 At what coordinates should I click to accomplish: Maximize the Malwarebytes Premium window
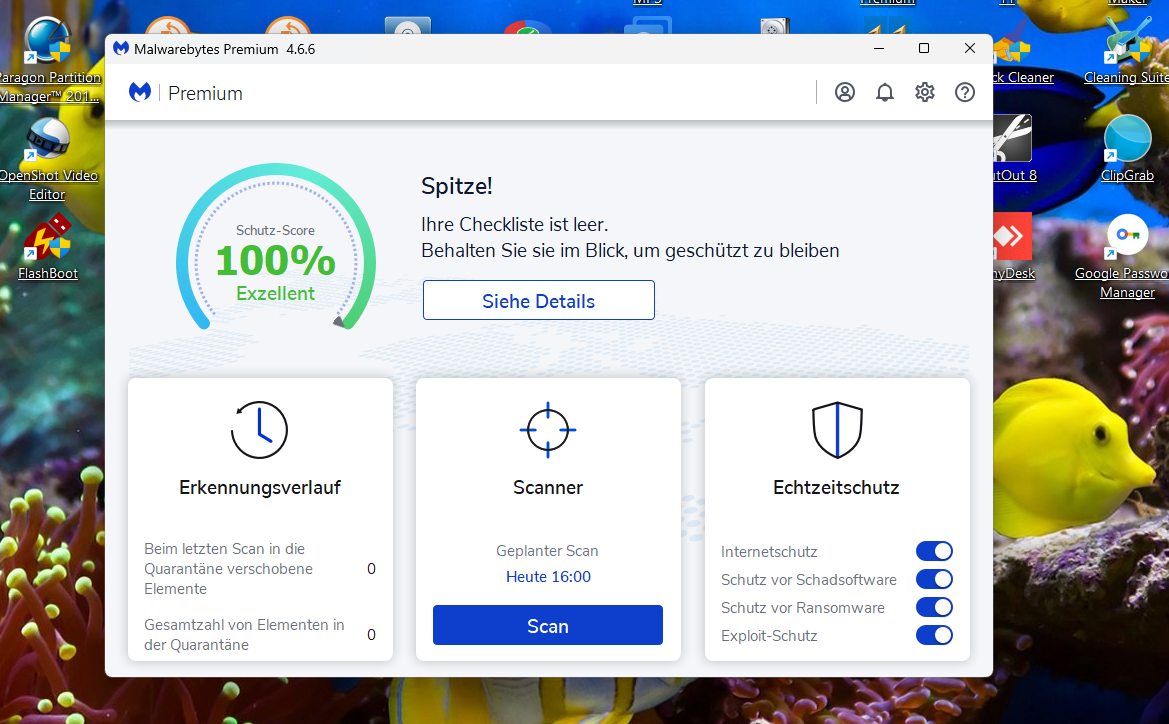coord(924,48)
